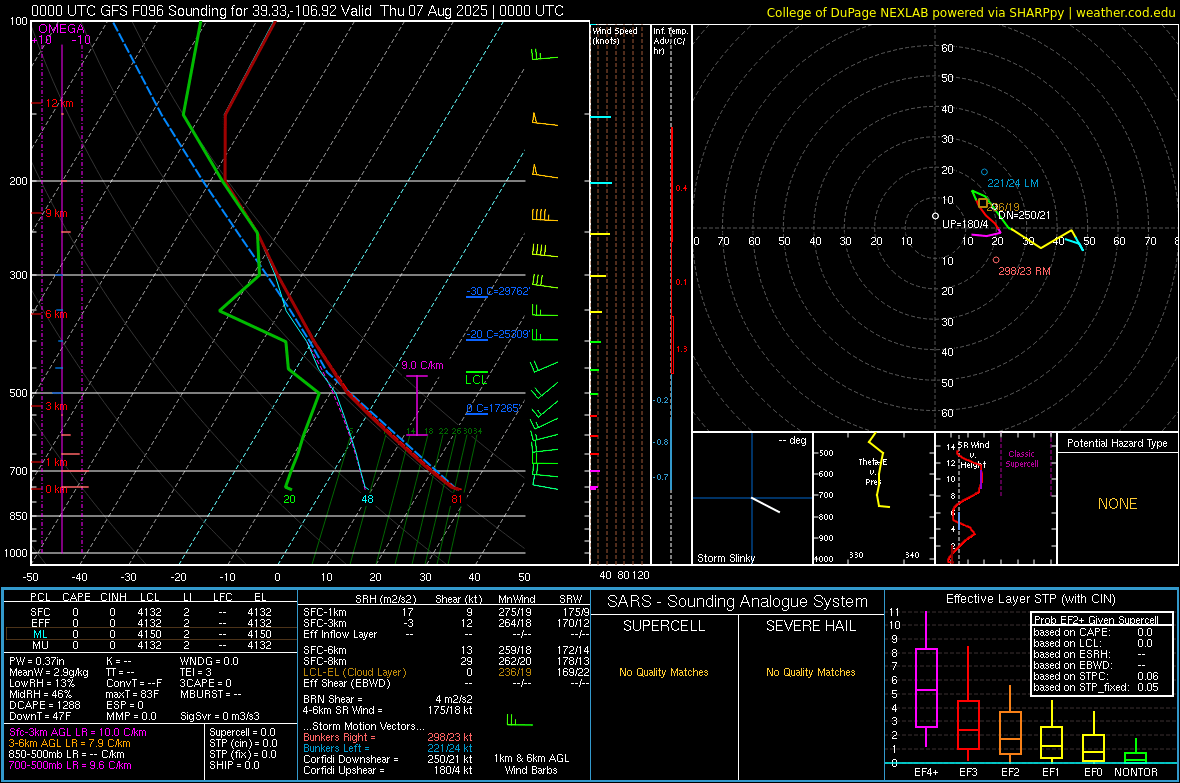This screenshot has width=1180, height=783.
Task: Click the 12 km height marker
Action: point(59,103)
